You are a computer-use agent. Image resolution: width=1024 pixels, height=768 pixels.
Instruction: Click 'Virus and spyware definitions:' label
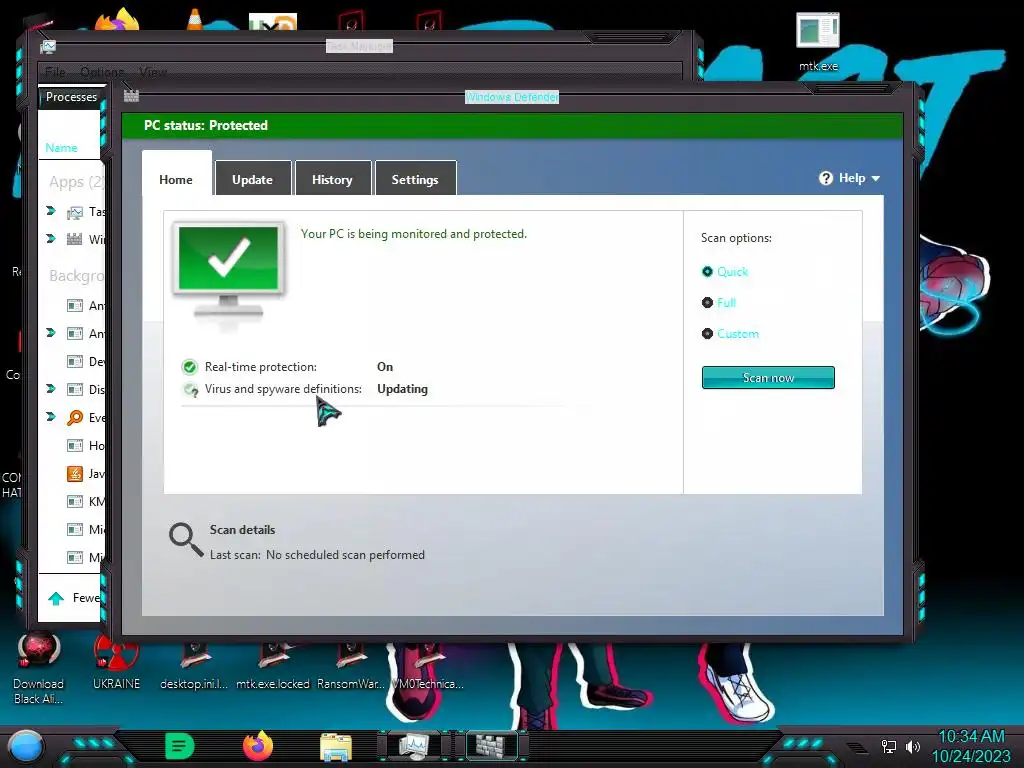point(283,389)
